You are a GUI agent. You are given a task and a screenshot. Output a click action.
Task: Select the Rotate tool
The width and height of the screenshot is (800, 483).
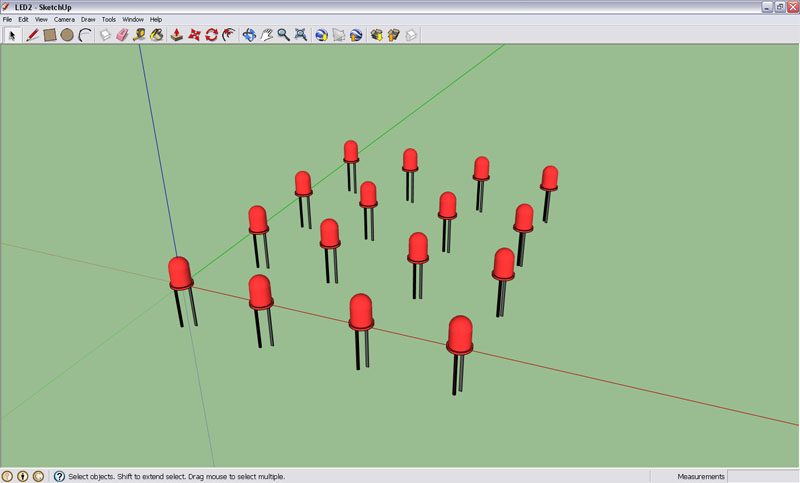211,35
